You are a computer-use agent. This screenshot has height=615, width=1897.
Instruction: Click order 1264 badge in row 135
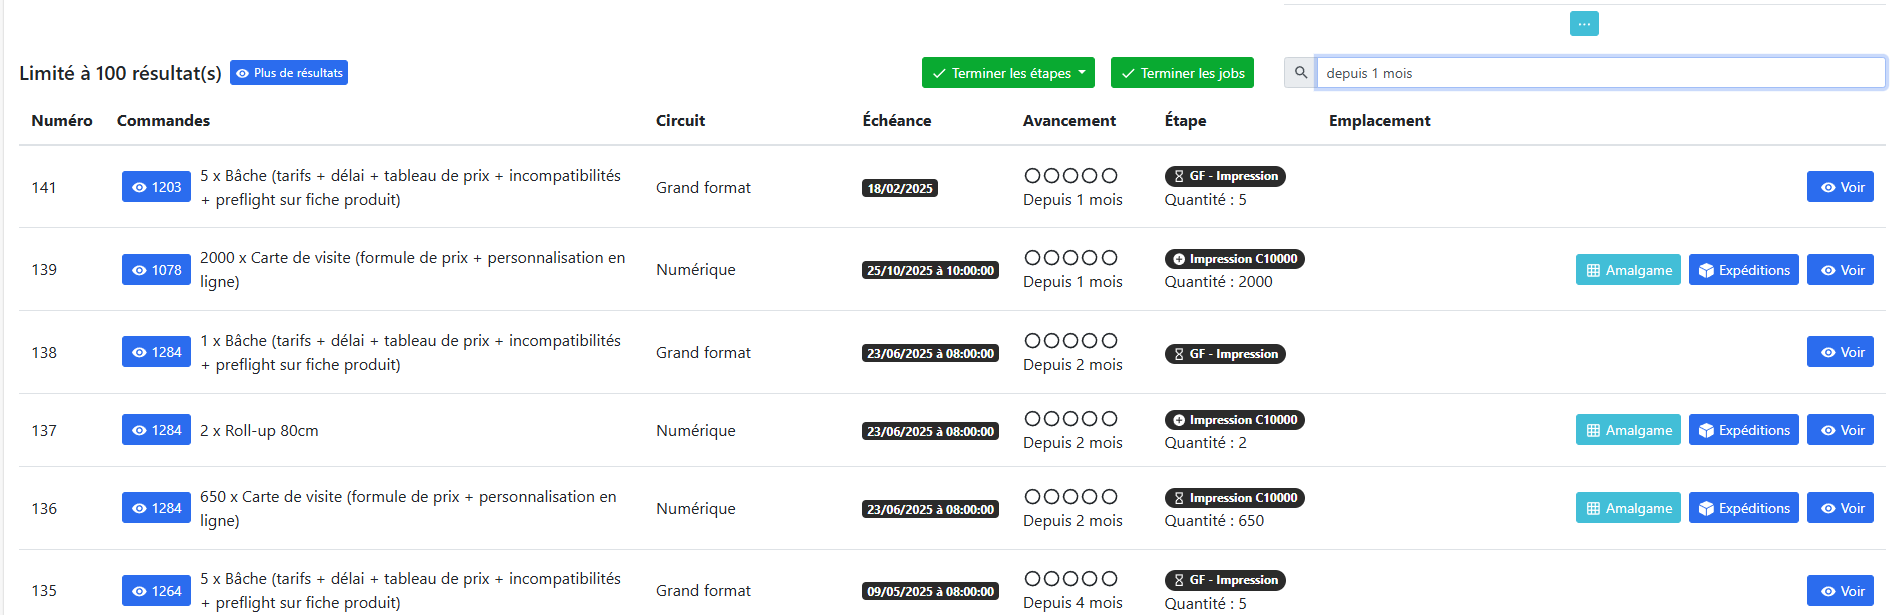click(156, 591)
